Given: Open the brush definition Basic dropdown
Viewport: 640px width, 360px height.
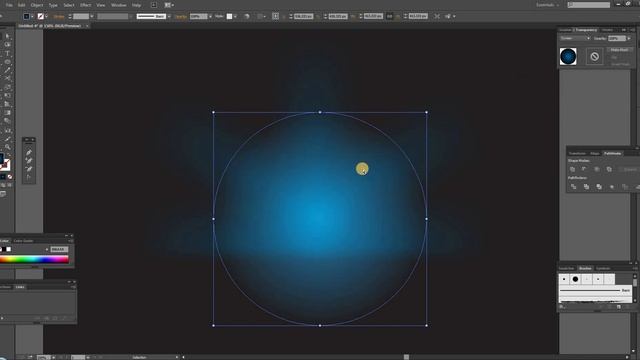Looking at the screenshot, I should tap(169, 16).
